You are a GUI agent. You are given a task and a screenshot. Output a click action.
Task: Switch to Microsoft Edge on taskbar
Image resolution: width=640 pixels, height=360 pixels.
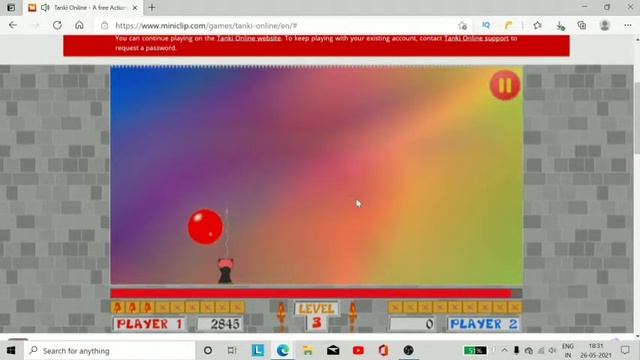[282, 350]
